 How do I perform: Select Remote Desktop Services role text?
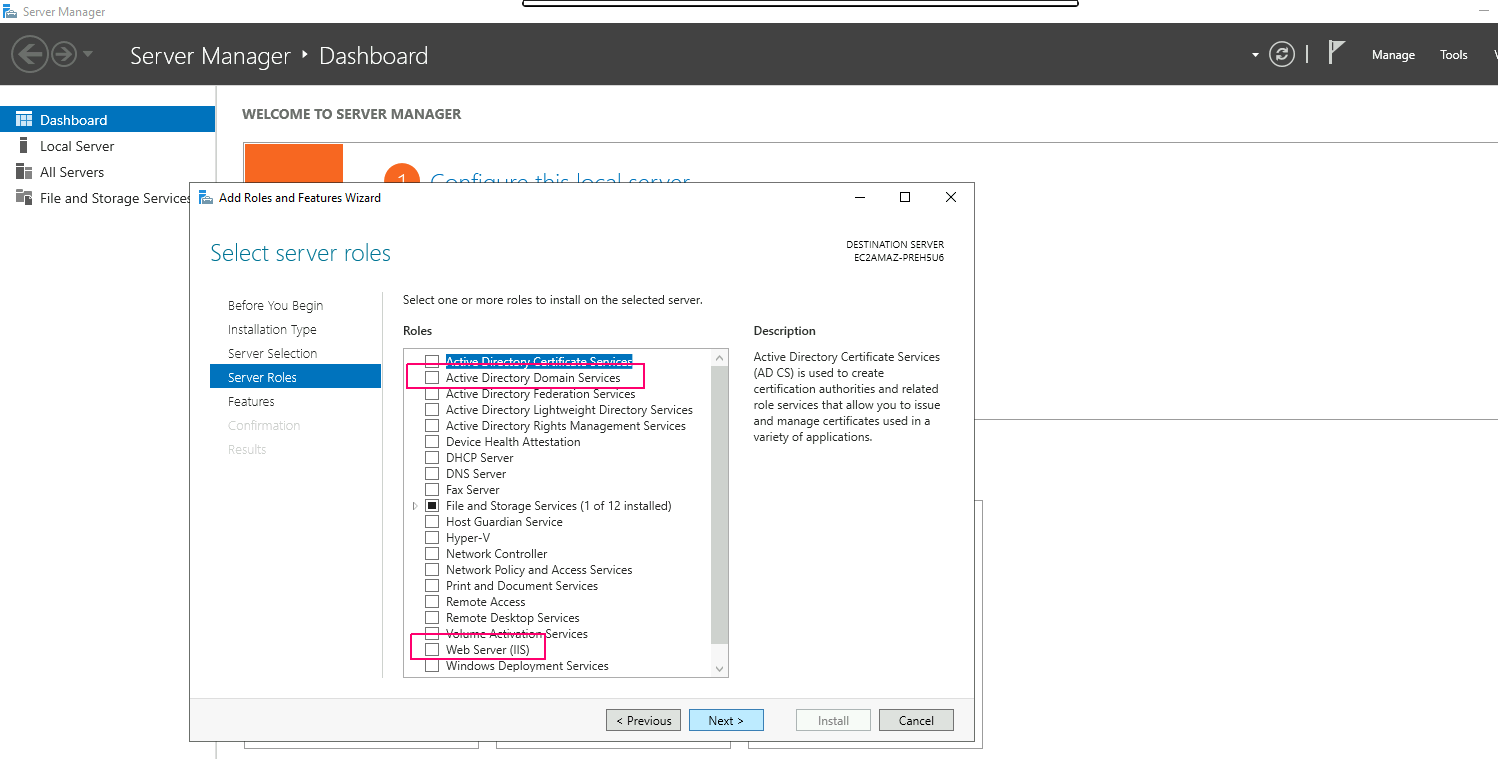513,618
